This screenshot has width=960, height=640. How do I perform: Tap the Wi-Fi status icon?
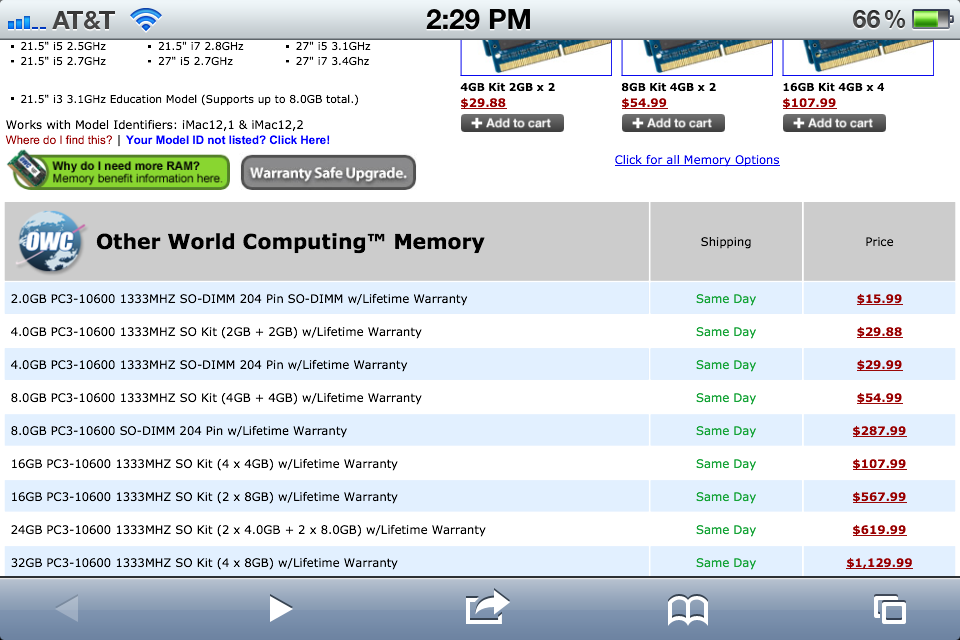146,20
